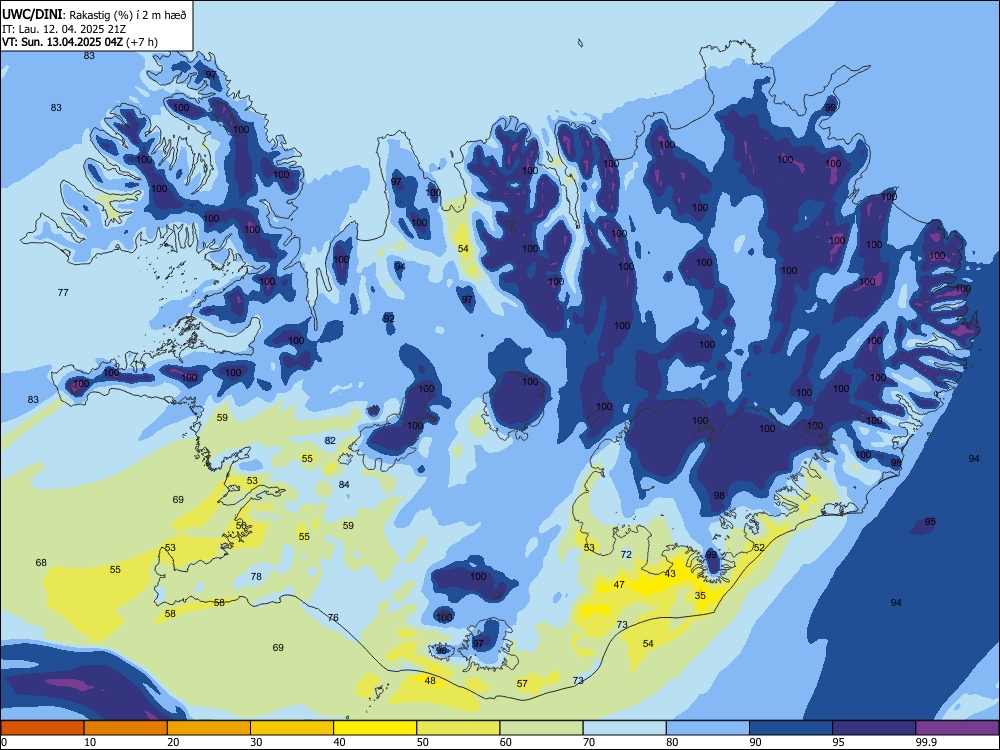Click the indigo 95–99.9 legend swatch

(x=874, y=728)
